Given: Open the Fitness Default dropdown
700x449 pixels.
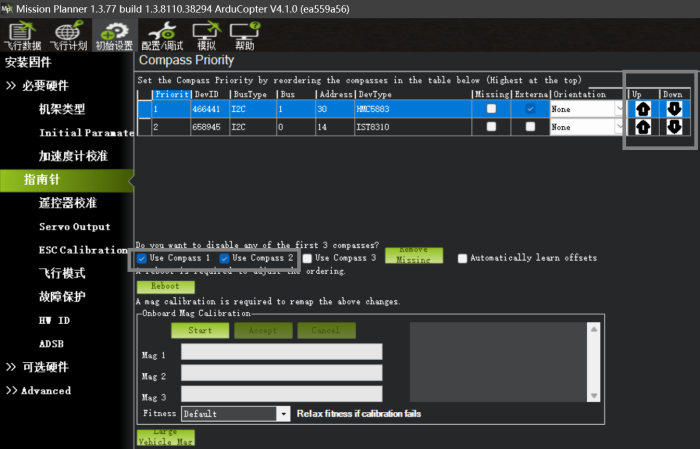Looking at the screenshot, I should (x=283, y=414).
